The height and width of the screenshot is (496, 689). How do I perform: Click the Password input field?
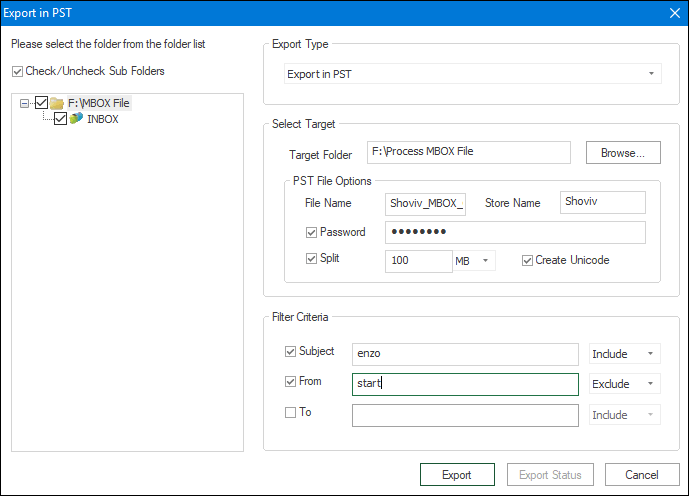pyautogui.click(x=515, y=232)
